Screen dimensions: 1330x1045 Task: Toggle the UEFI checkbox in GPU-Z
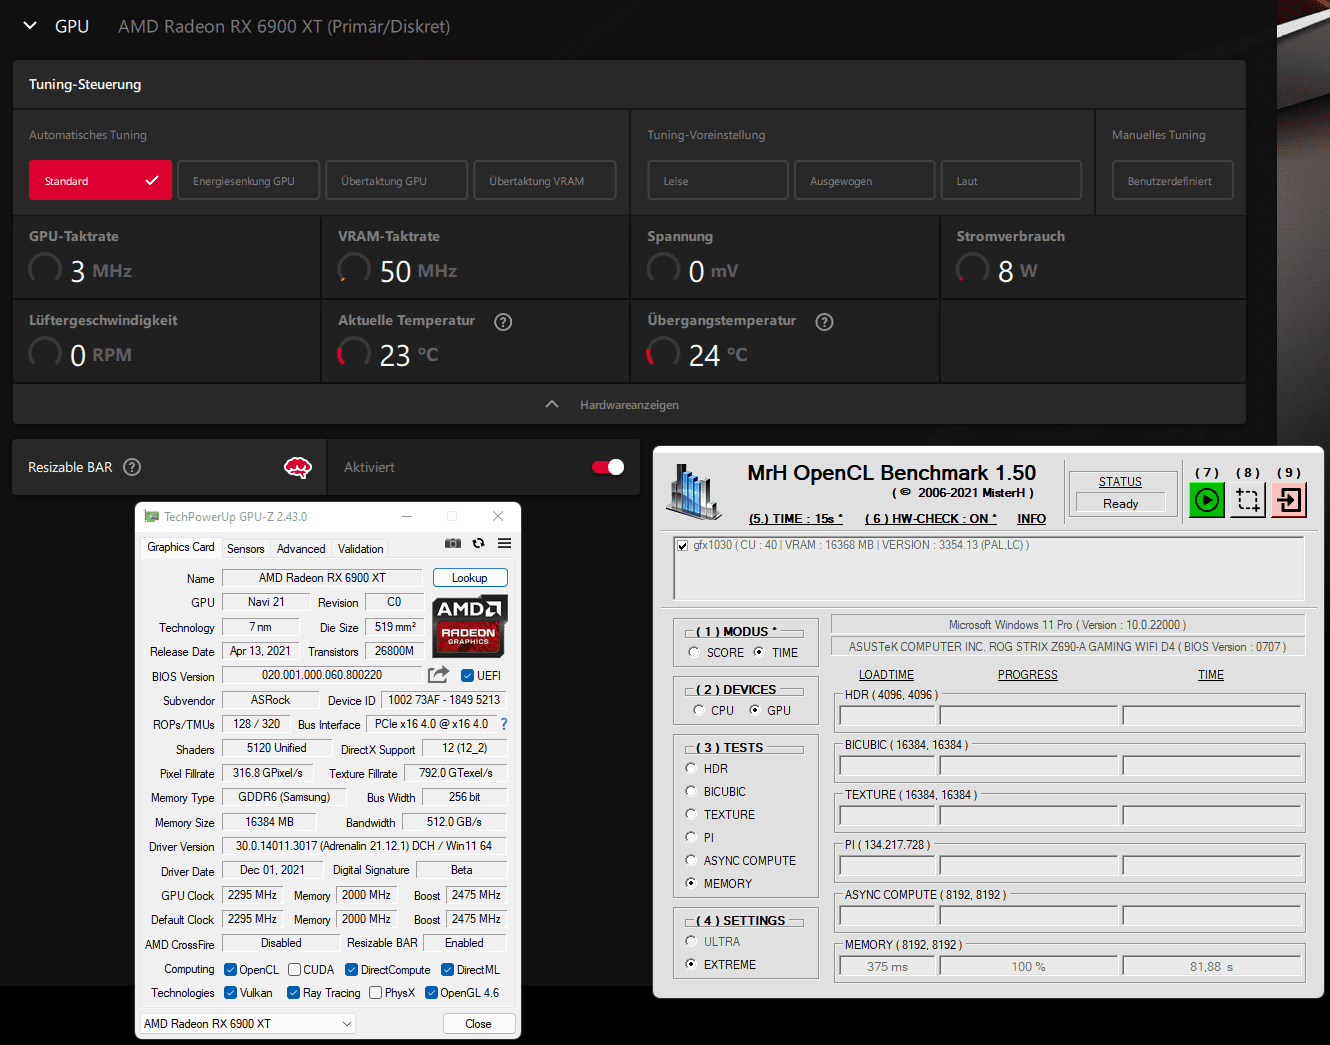(x=467, y=676)
